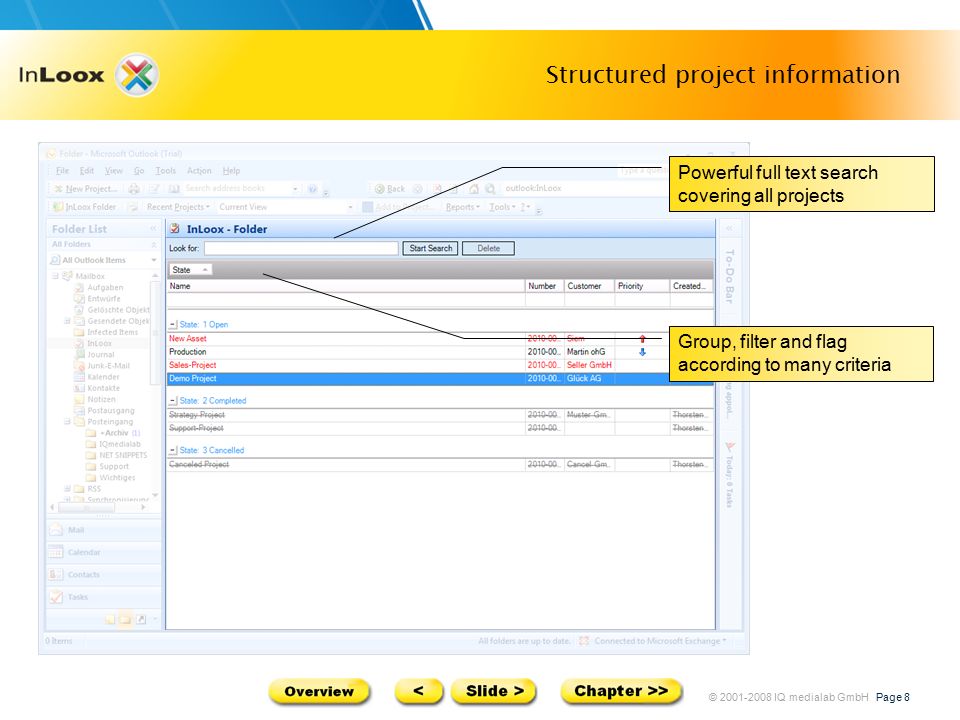Image resolution: width=960 pixels, height=720 pixels.
Task: Open the InLoox Folder toolbar button
Action: (84, 207)
